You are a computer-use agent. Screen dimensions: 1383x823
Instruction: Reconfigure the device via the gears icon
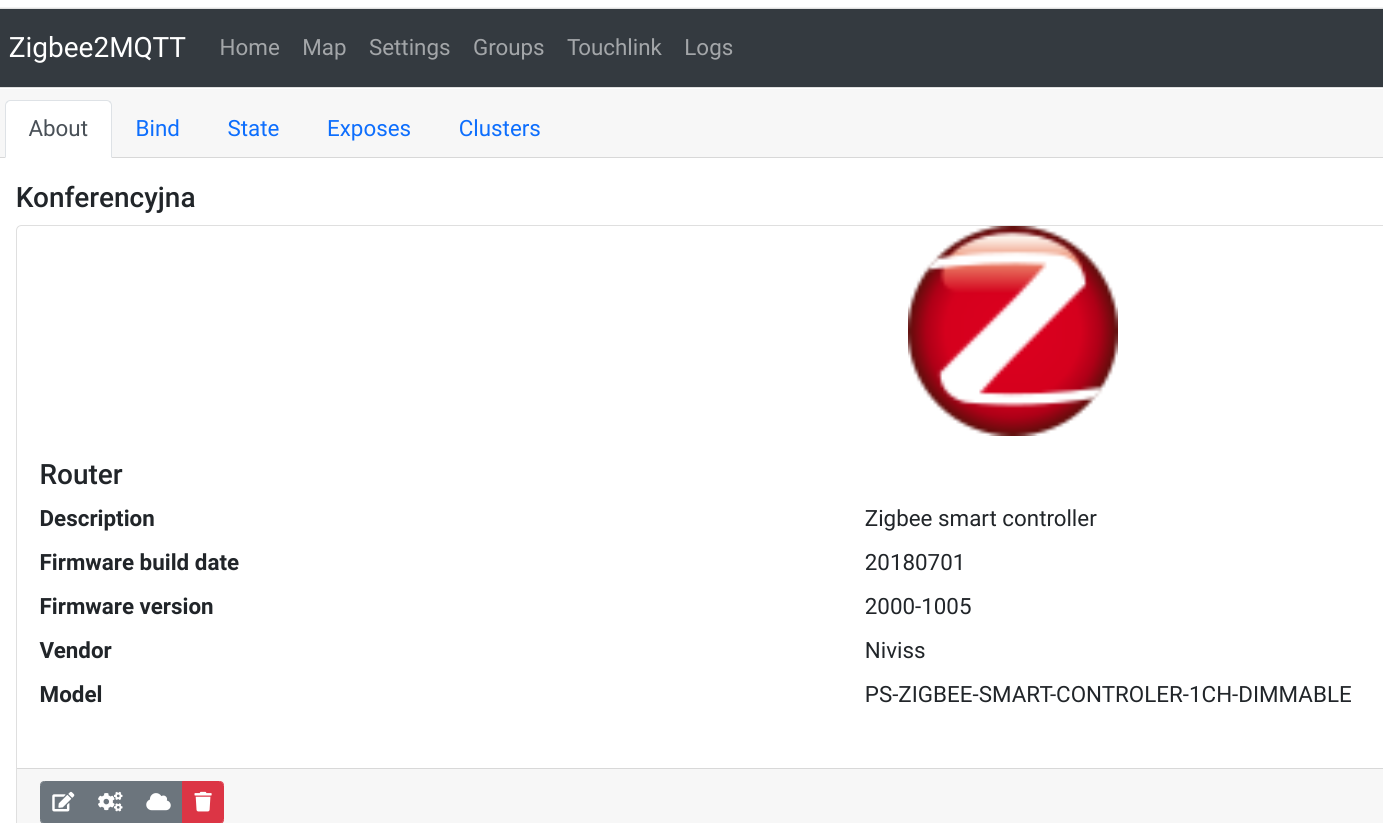pos(110,801)
